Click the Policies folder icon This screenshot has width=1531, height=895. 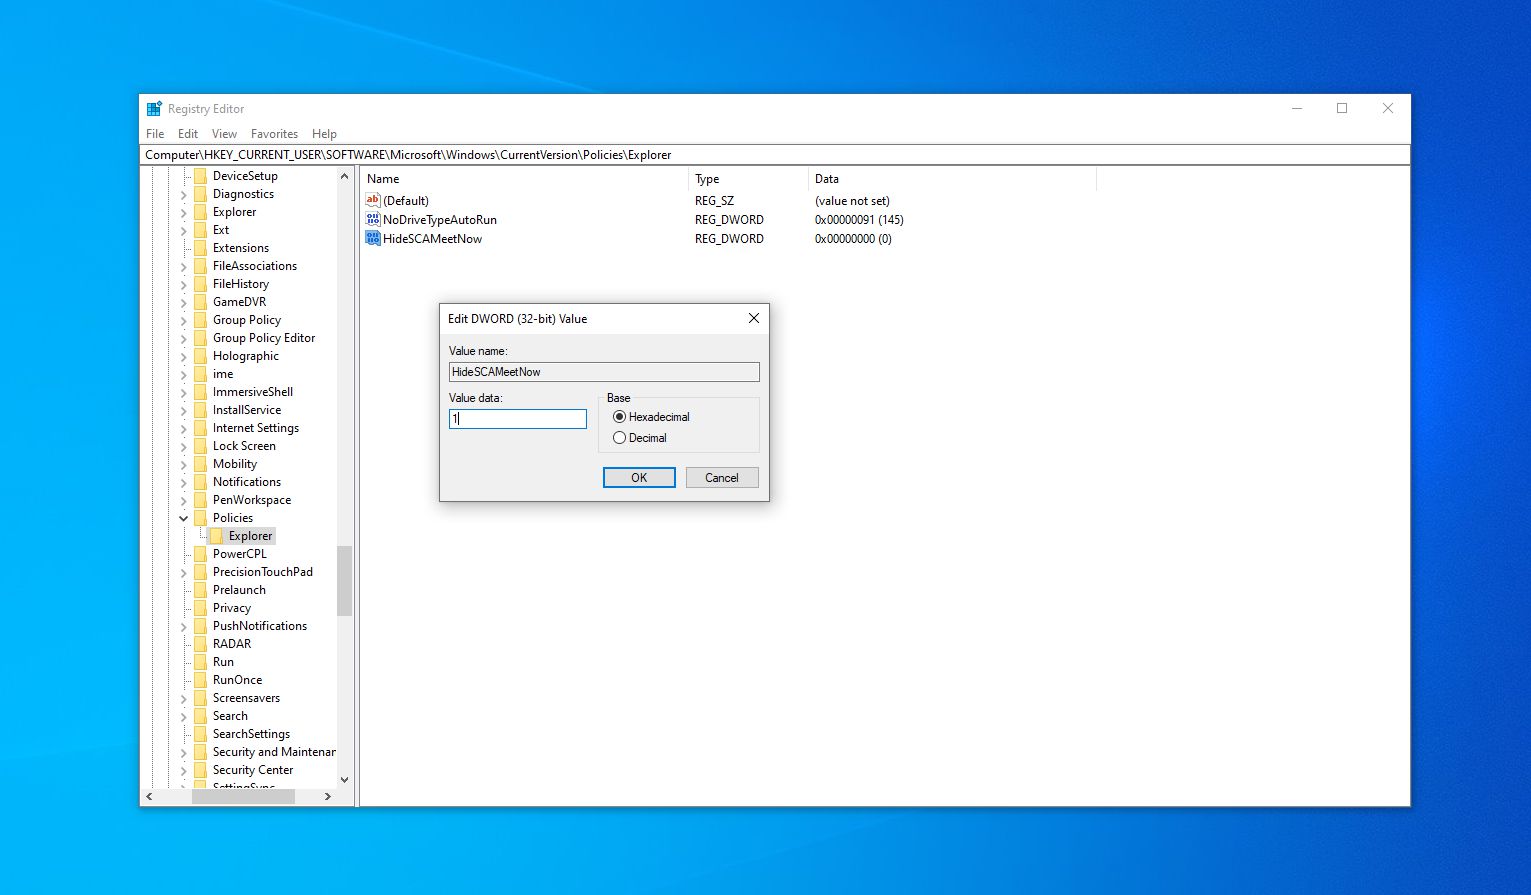click(200, 518)
